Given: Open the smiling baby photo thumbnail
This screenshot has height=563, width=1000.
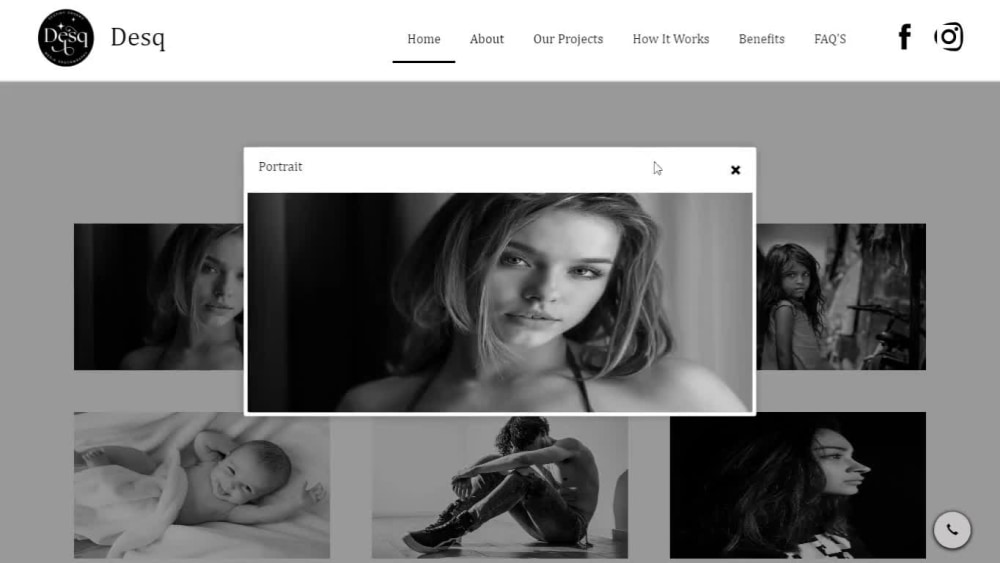Looking at the screenshot, I should tap(202, 485).
